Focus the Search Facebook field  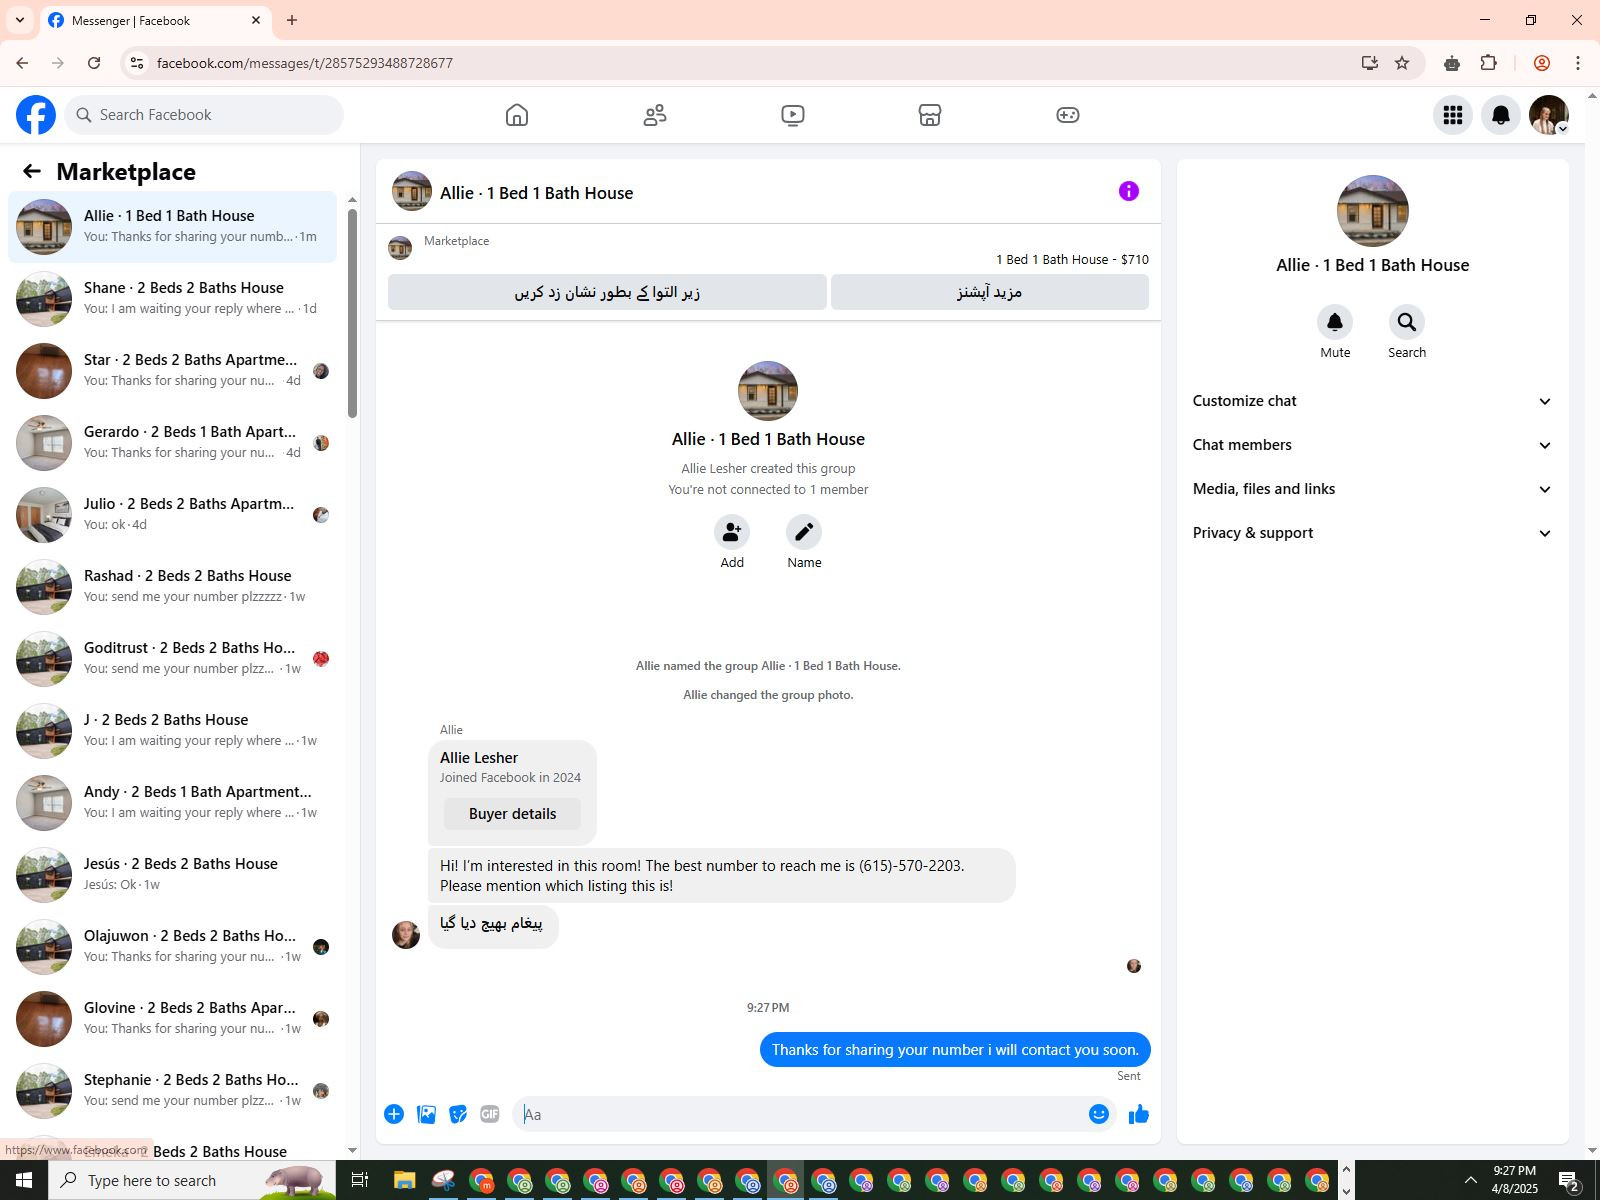[x=204, y=115]
